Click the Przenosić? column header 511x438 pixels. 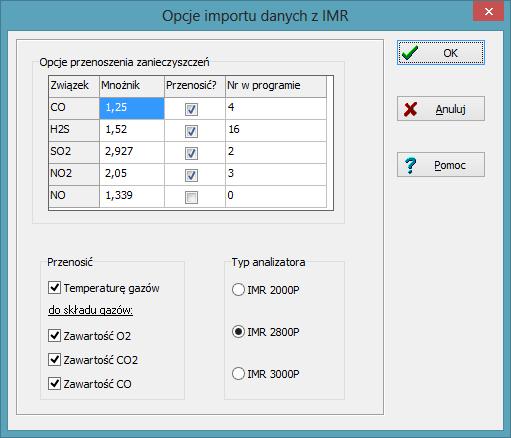(x=195, y=86)
